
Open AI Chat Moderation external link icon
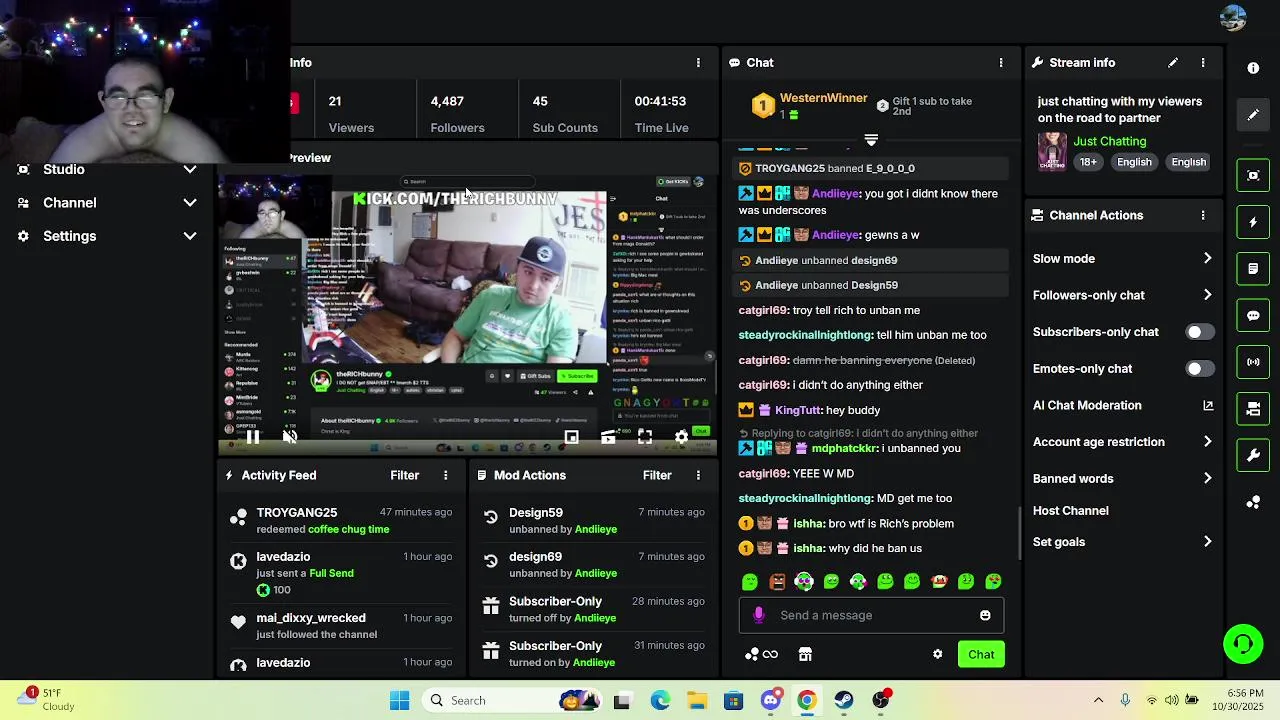[x=1208, y=405]
